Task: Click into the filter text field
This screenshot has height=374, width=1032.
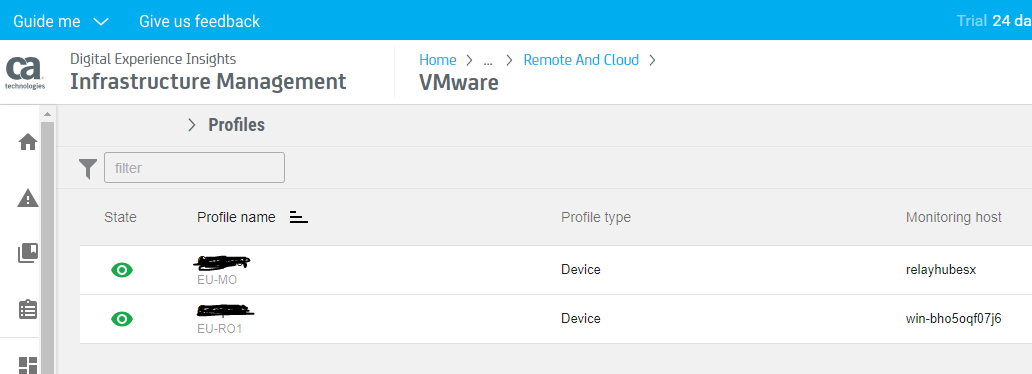Action: tap(194, 168)
